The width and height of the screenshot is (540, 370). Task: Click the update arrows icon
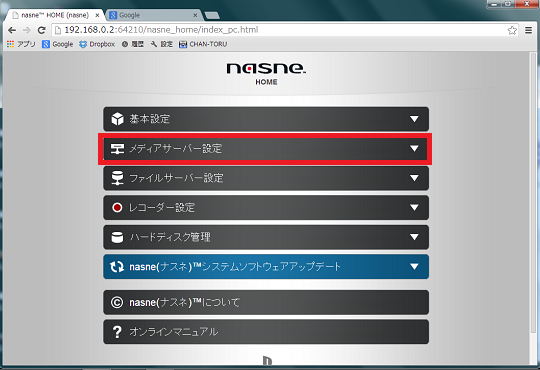pyautogui.click(x=117, y=267)
